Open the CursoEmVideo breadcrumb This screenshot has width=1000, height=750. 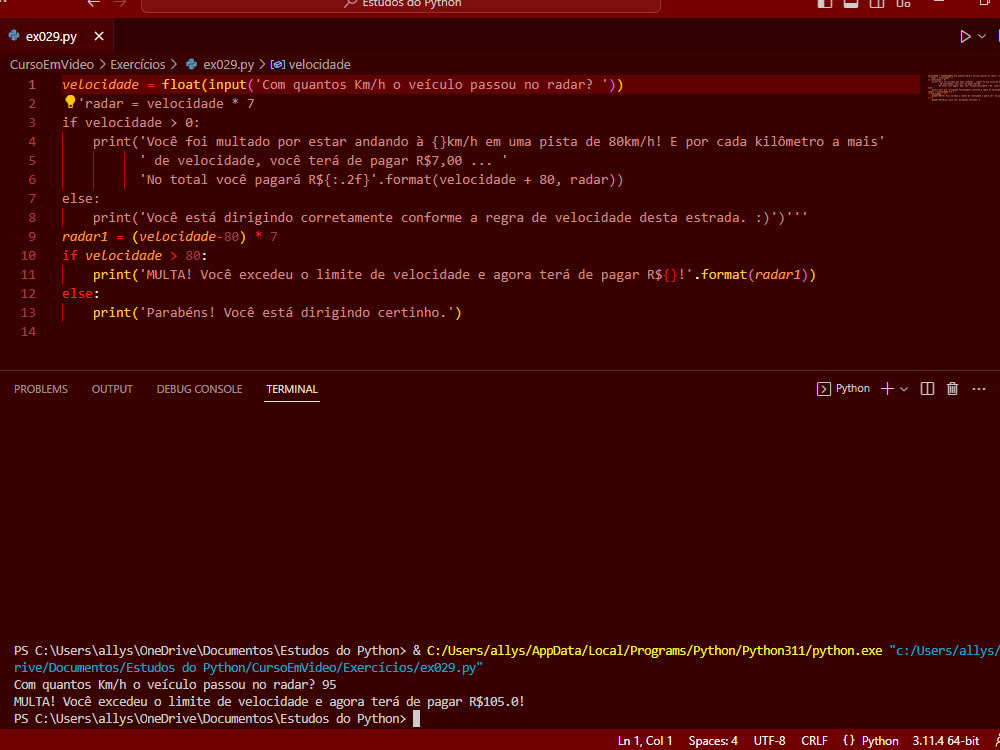point(52,64)
